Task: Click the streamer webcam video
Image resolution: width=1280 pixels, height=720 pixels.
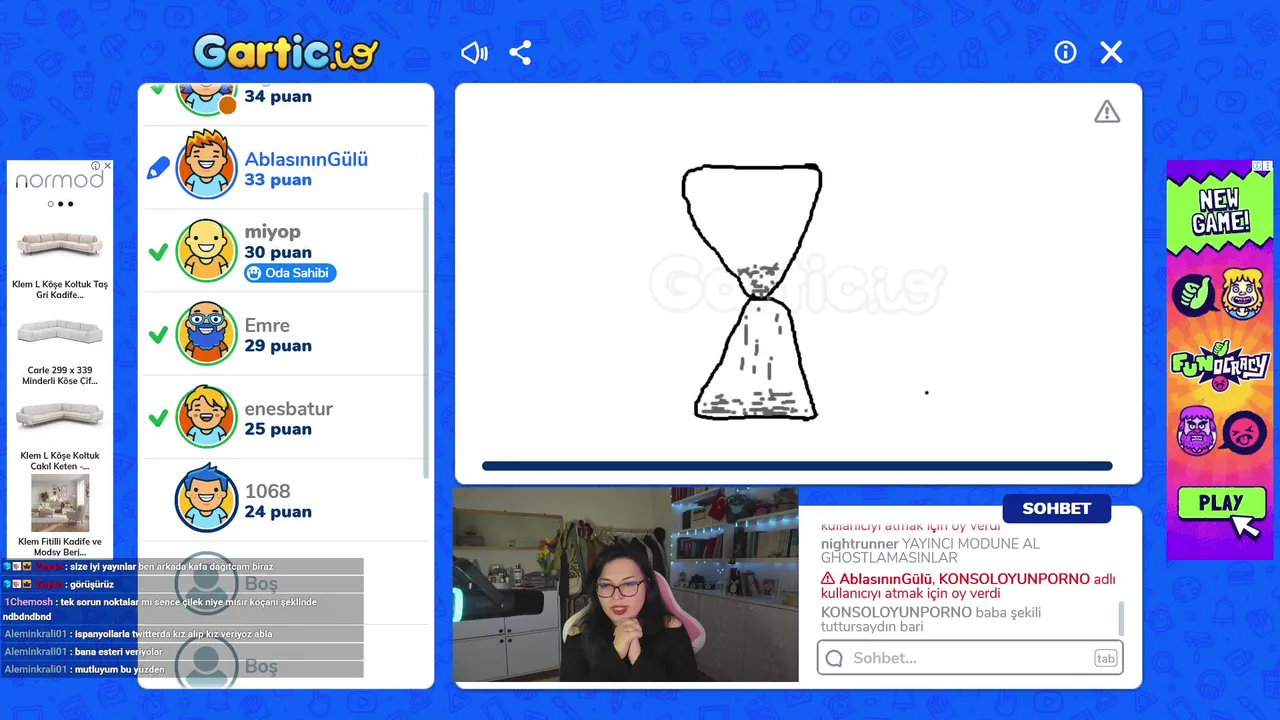Action: 626,584
